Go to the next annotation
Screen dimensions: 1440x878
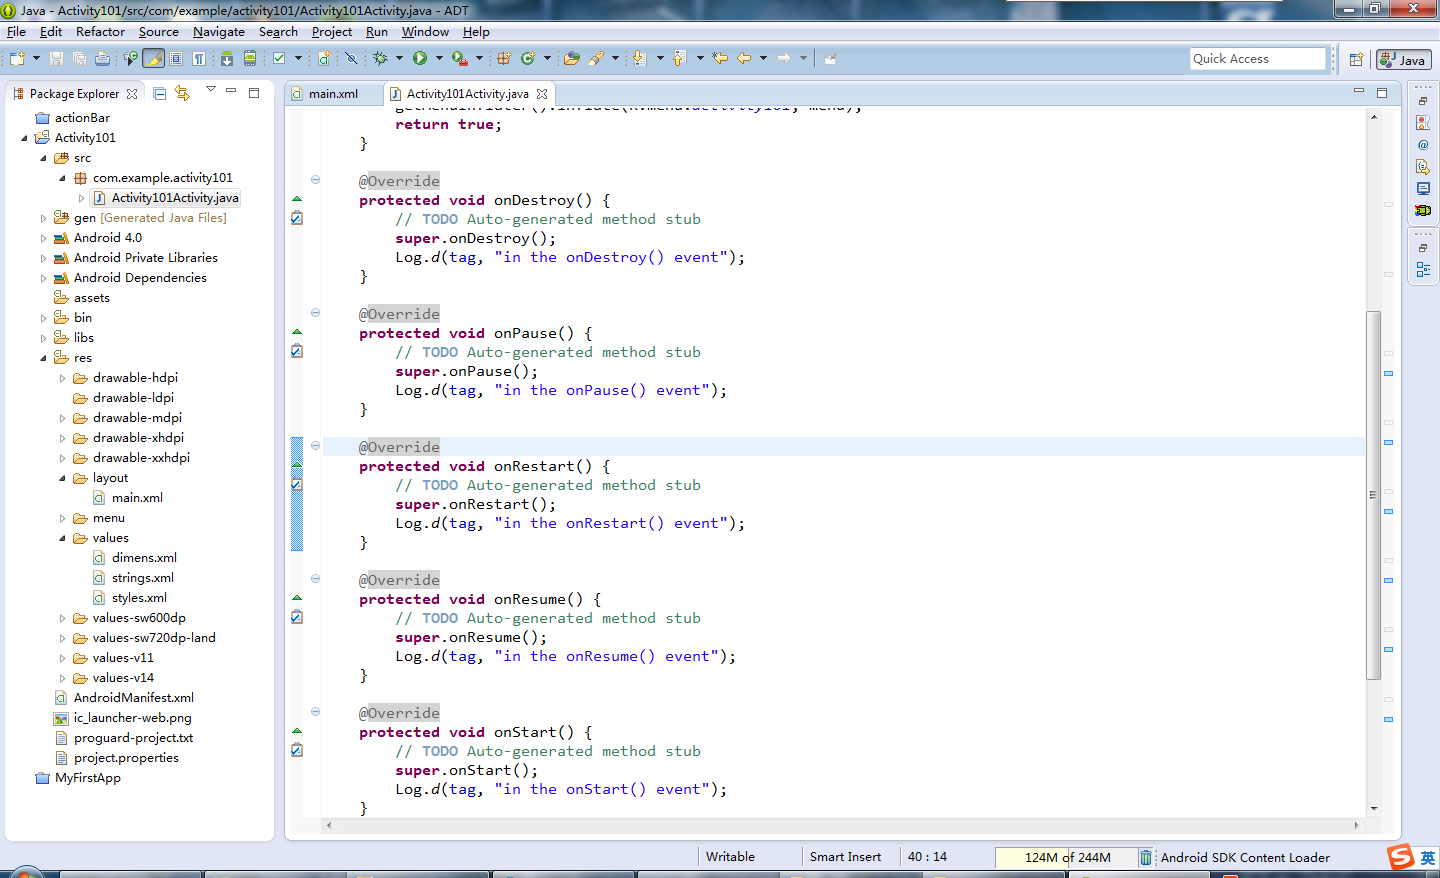(639, 59)
